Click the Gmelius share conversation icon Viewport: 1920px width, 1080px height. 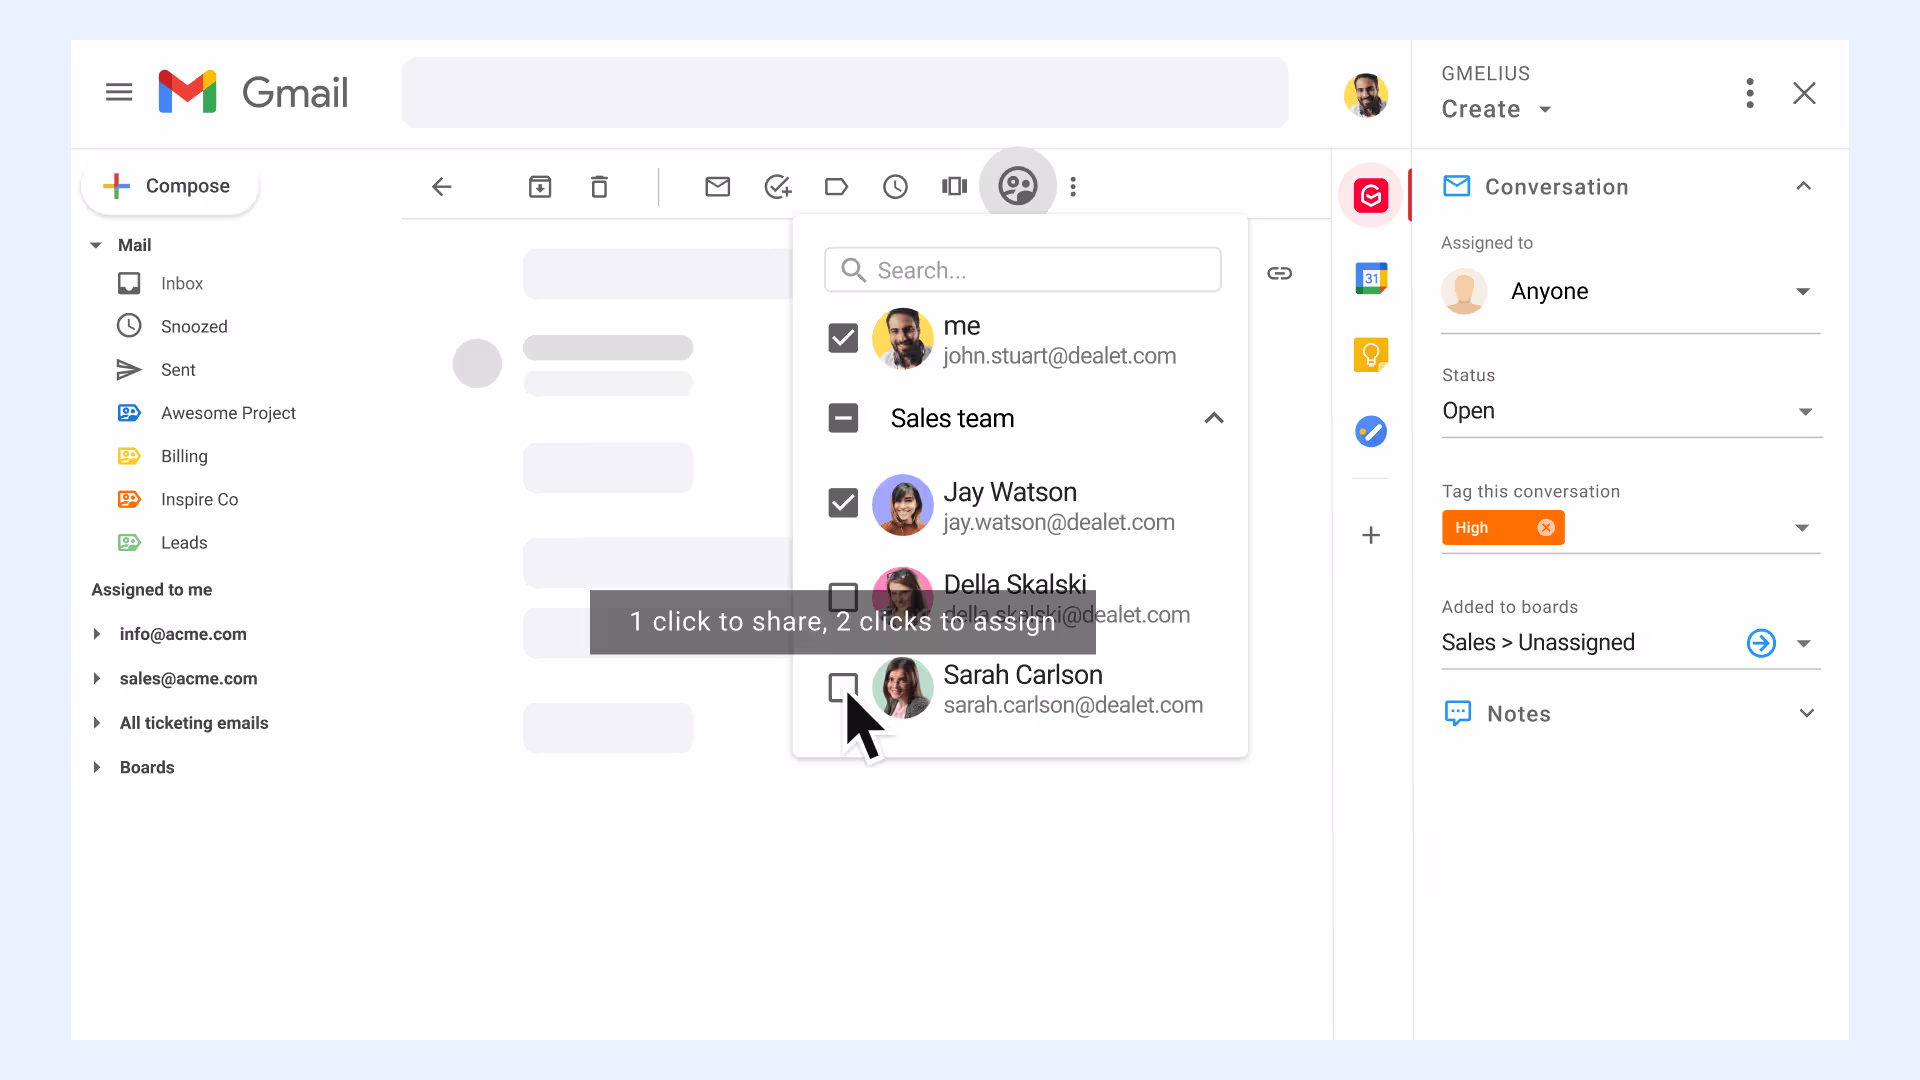click(1017, 186)
